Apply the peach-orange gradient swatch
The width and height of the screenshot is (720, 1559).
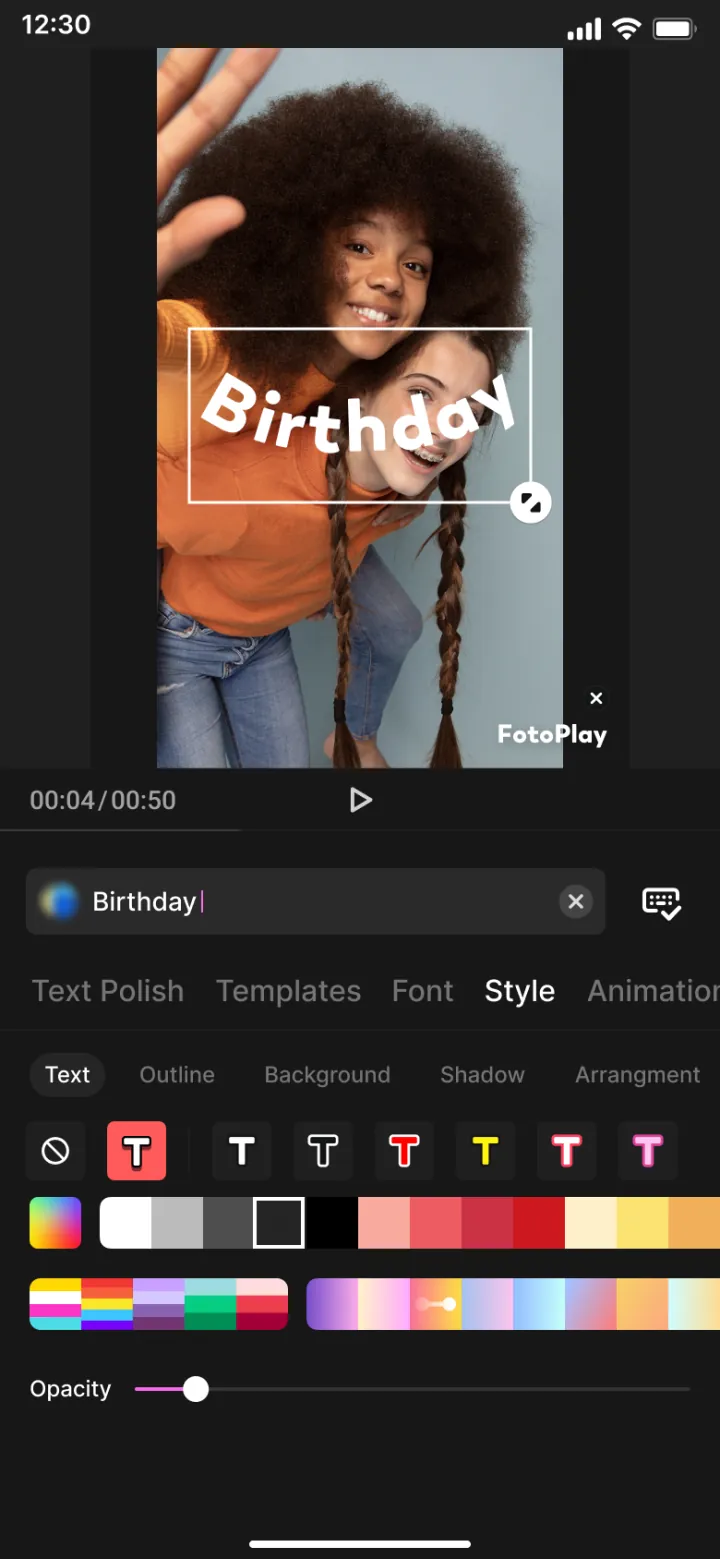point(643,1304)
